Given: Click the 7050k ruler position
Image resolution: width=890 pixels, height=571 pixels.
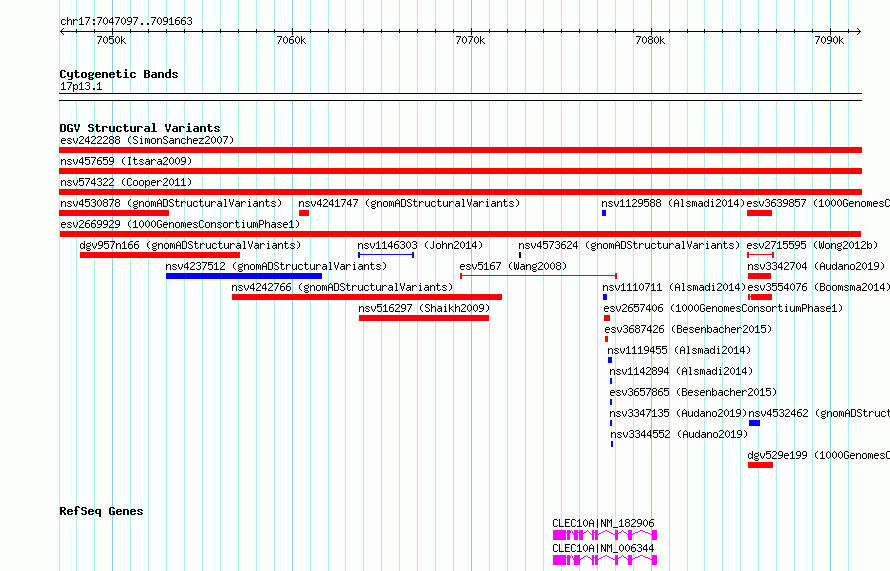Looking at the screenshot, I should pyautogui.click(x=111, y=40).
